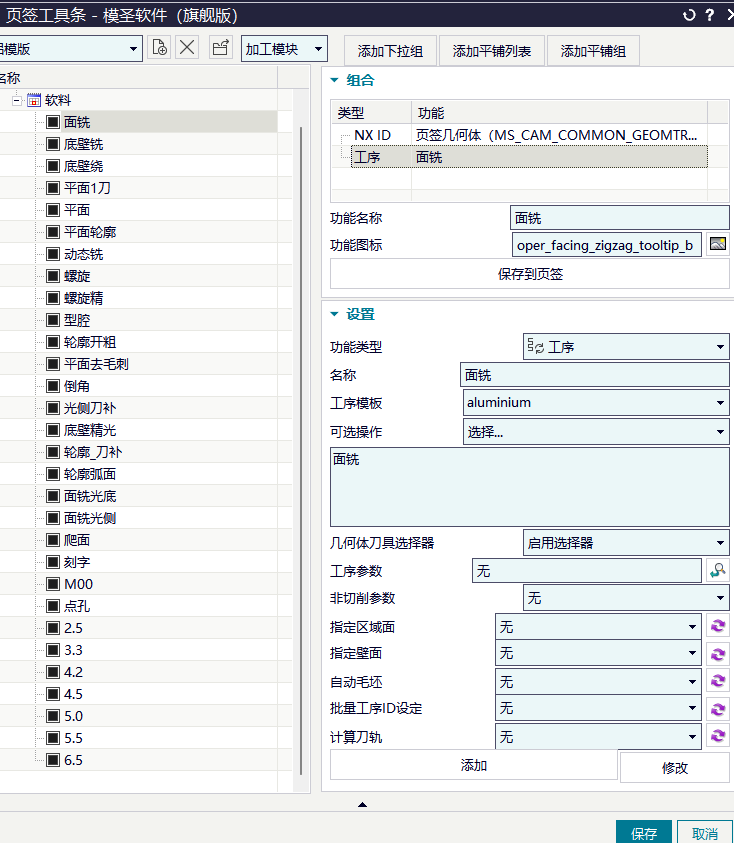Click the 添加下拉组 button
The width and height of the screenshot is (734, 843).
click(390, 51)
